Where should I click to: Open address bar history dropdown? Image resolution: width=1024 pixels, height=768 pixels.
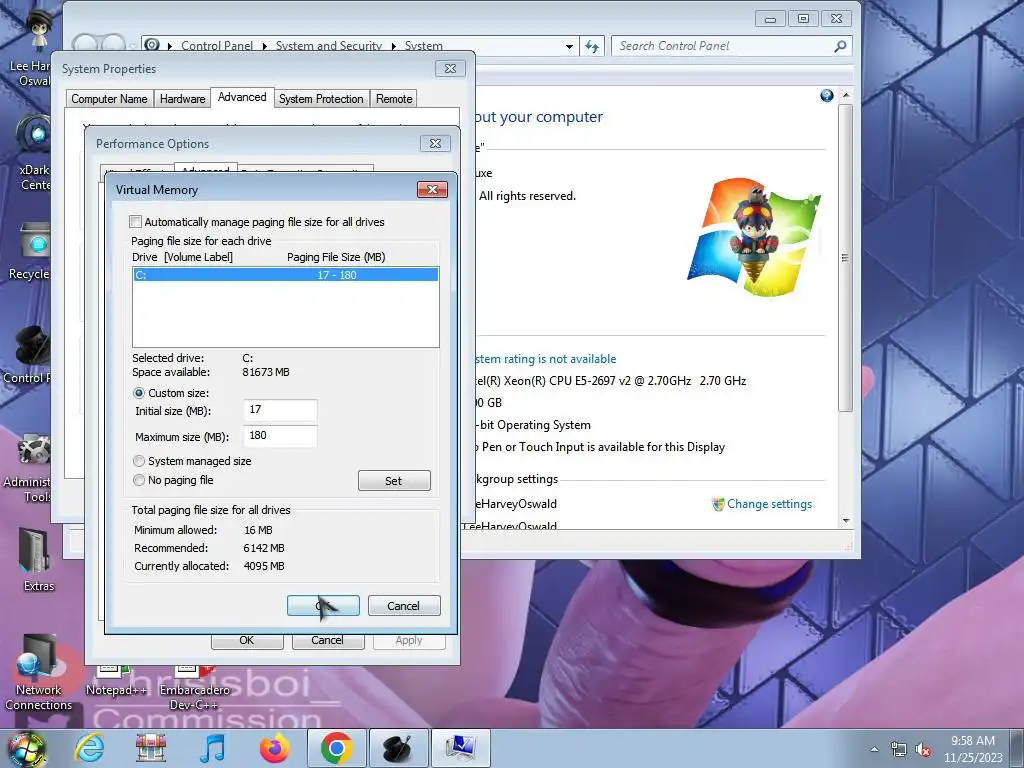click(569, 46)
